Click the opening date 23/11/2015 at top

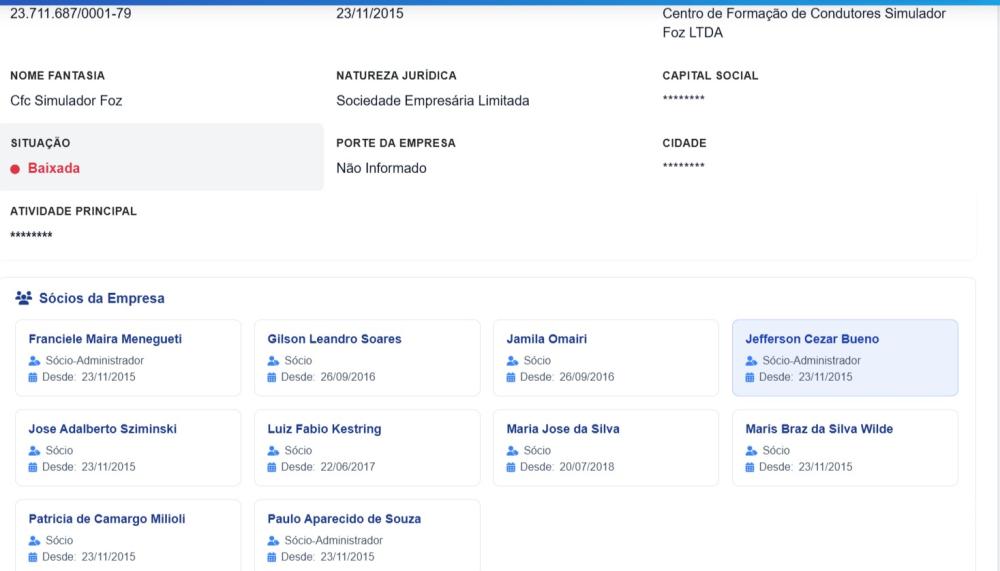(370, 13)
